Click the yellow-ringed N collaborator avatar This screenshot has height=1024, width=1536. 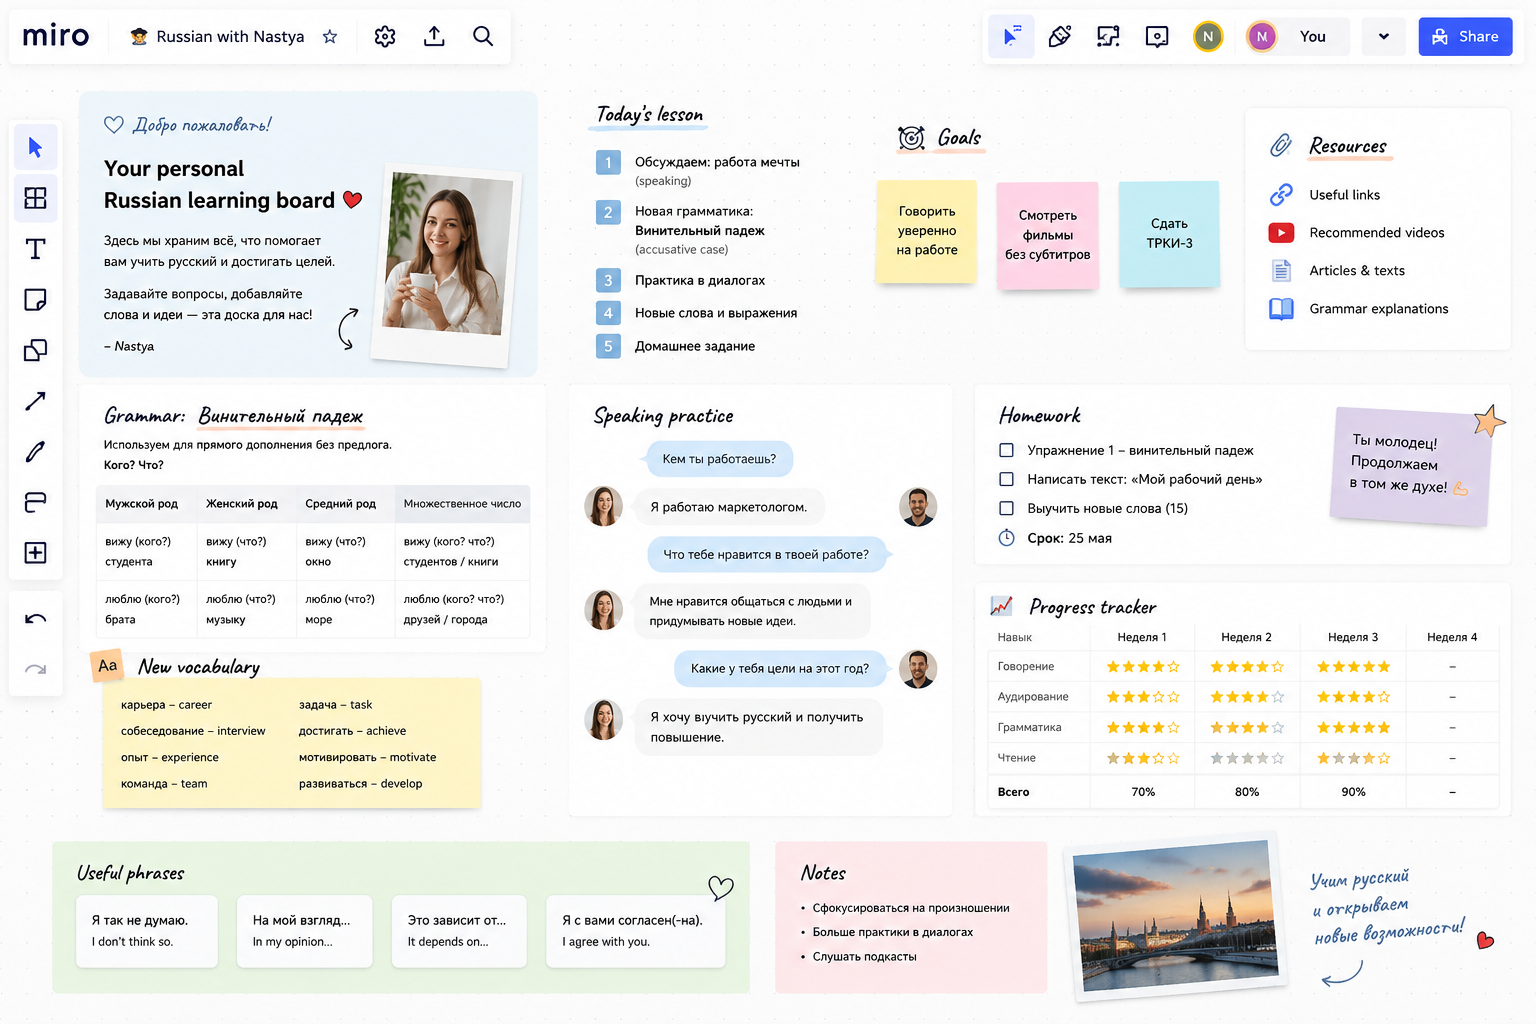1208,37
